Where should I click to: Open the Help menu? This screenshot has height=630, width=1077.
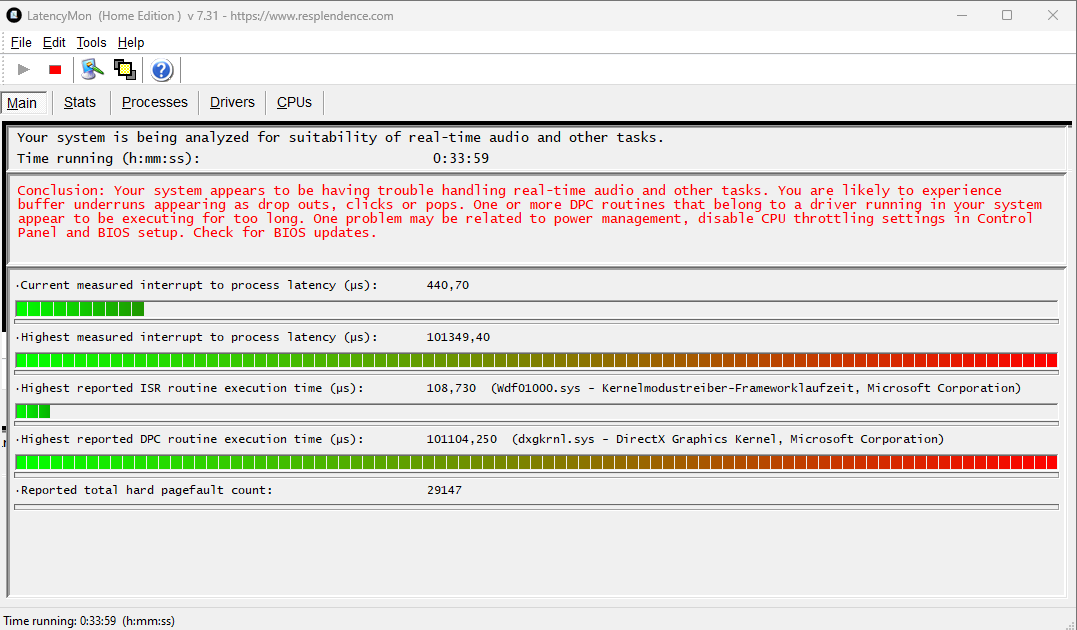[x=131, y=42]
